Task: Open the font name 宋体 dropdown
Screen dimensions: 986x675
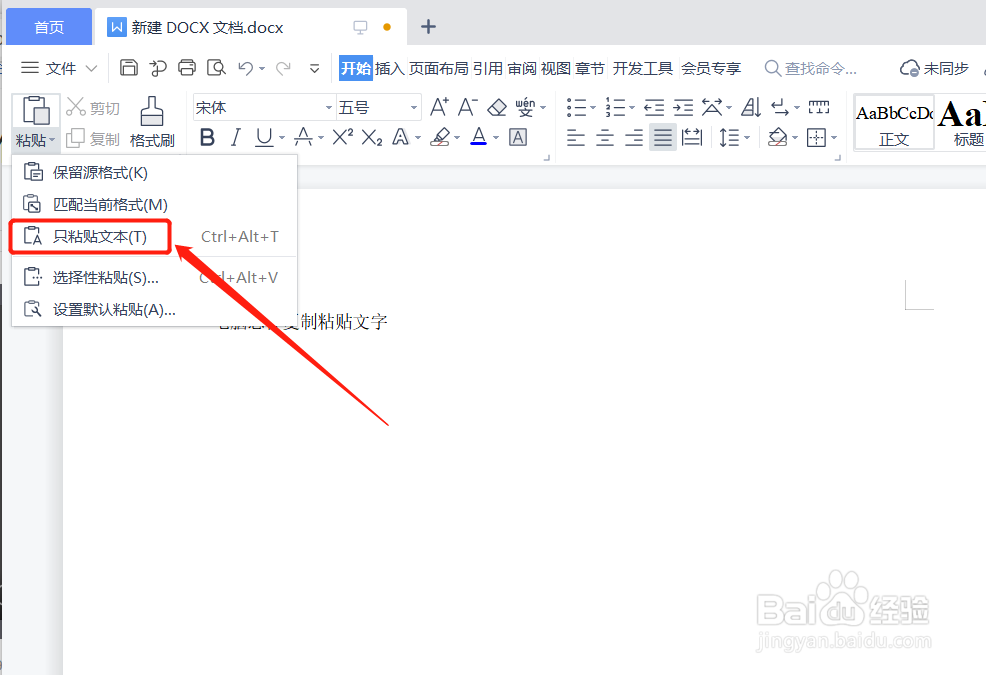Action: pyautogui.click(x=328, y=108)
